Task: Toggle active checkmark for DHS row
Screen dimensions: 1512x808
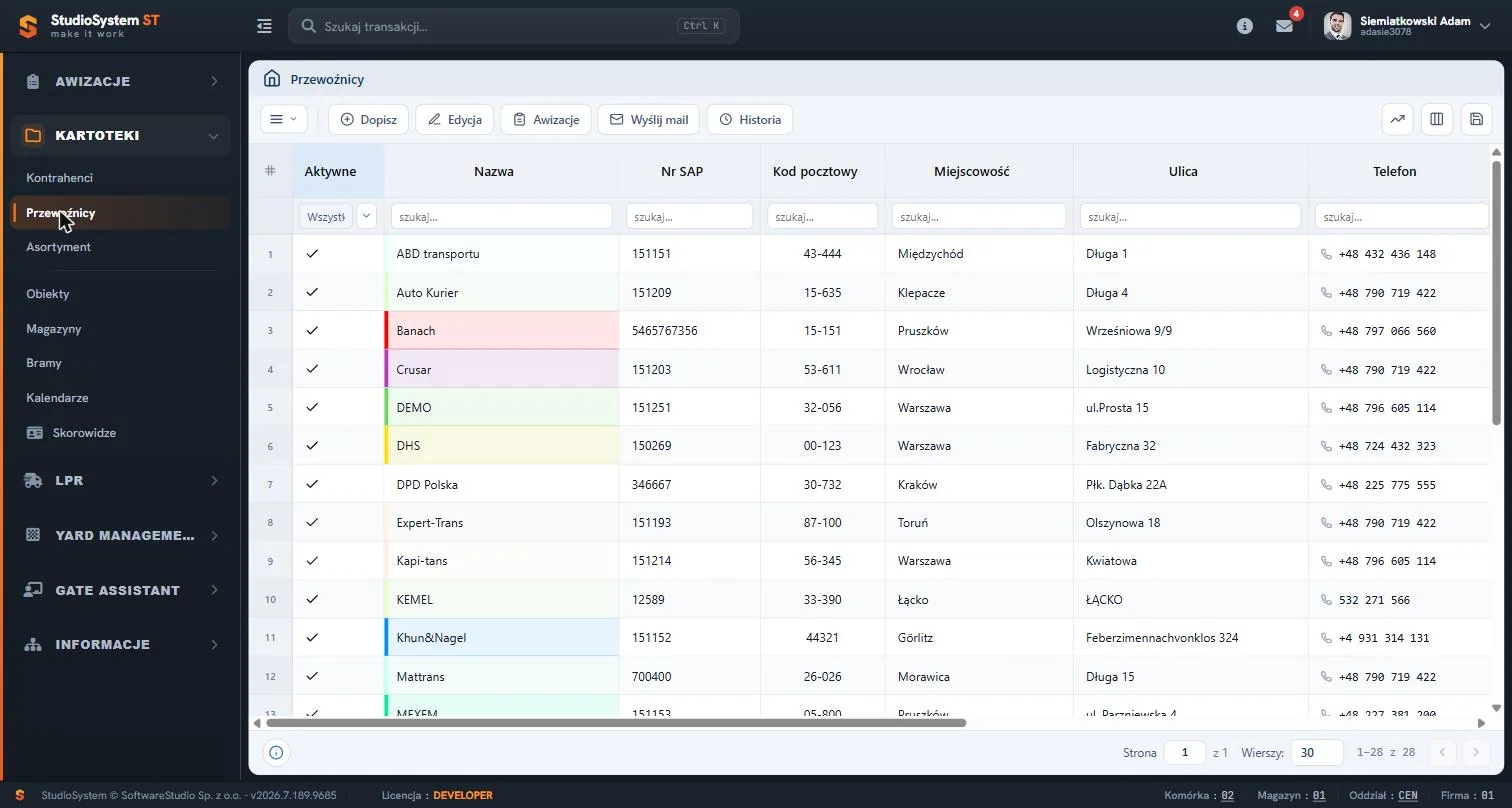Action: point(312,446)
